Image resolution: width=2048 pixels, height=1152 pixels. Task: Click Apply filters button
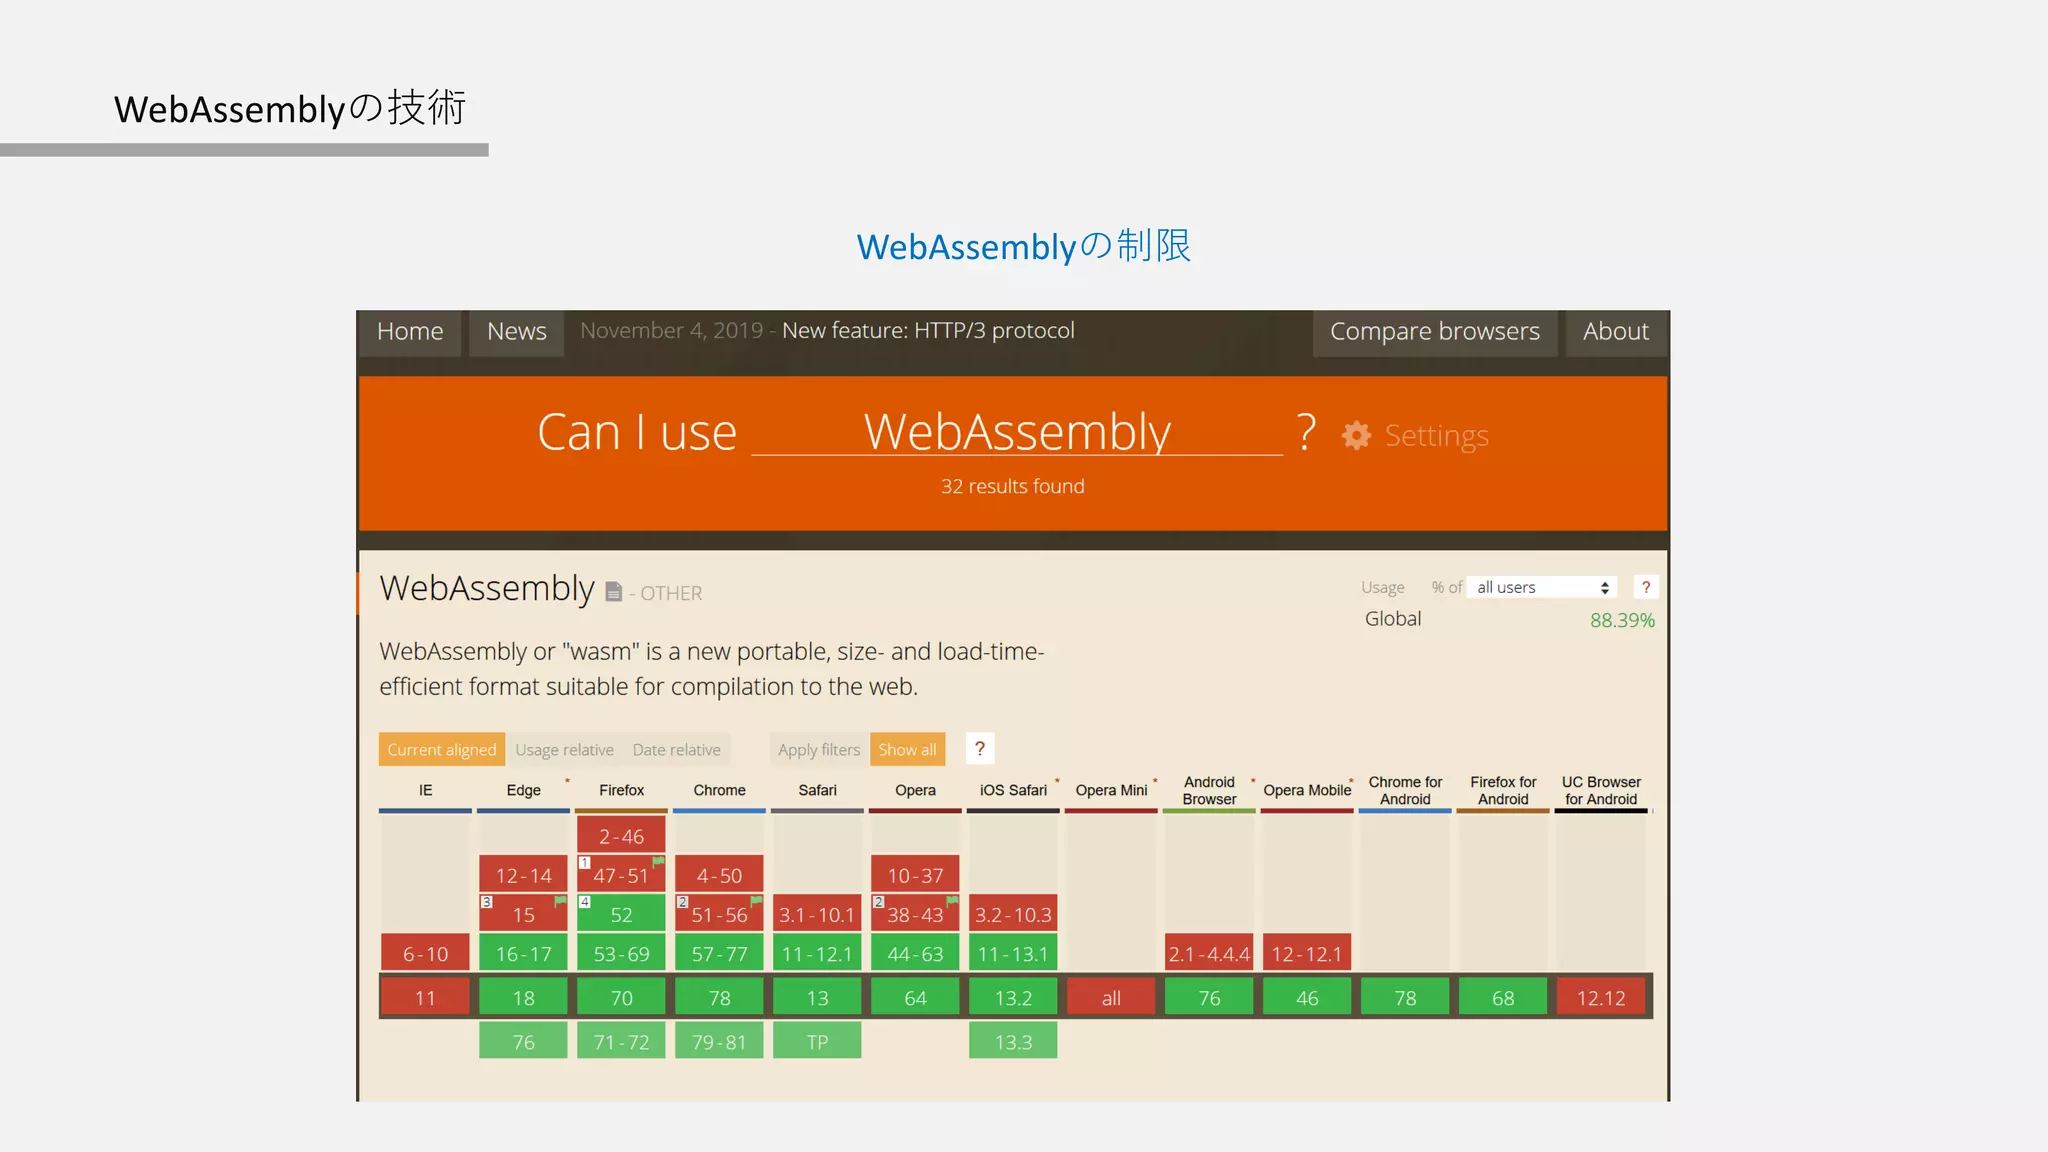[819, 749]
